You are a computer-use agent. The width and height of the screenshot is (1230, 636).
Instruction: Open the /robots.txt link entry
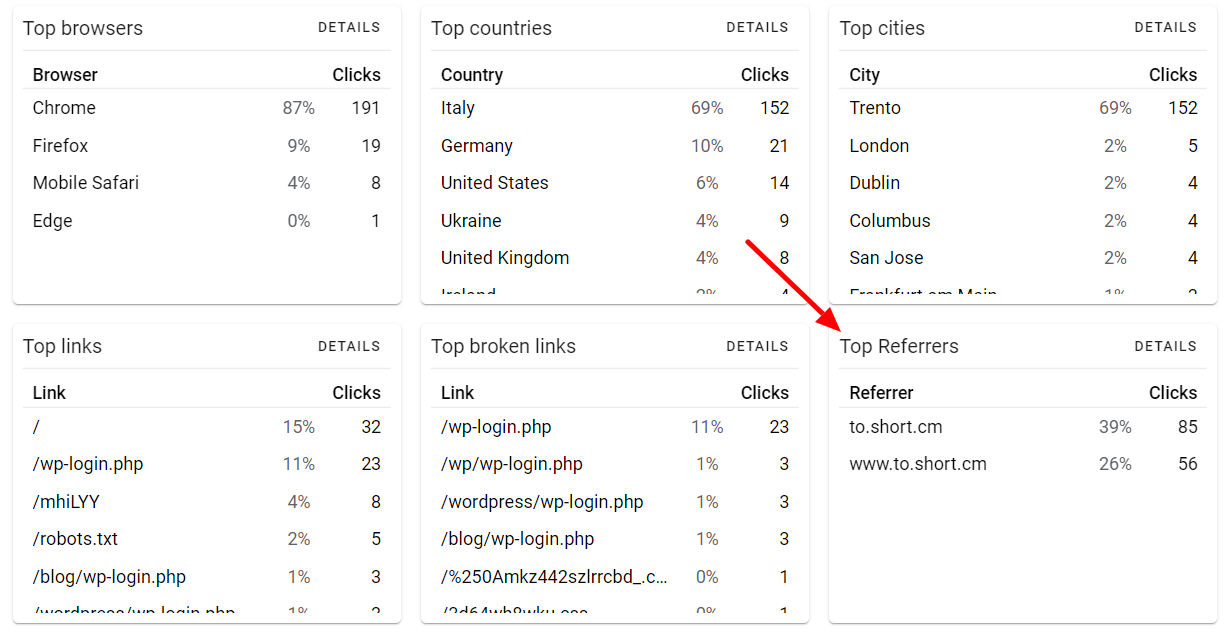(x=75, y=538)
